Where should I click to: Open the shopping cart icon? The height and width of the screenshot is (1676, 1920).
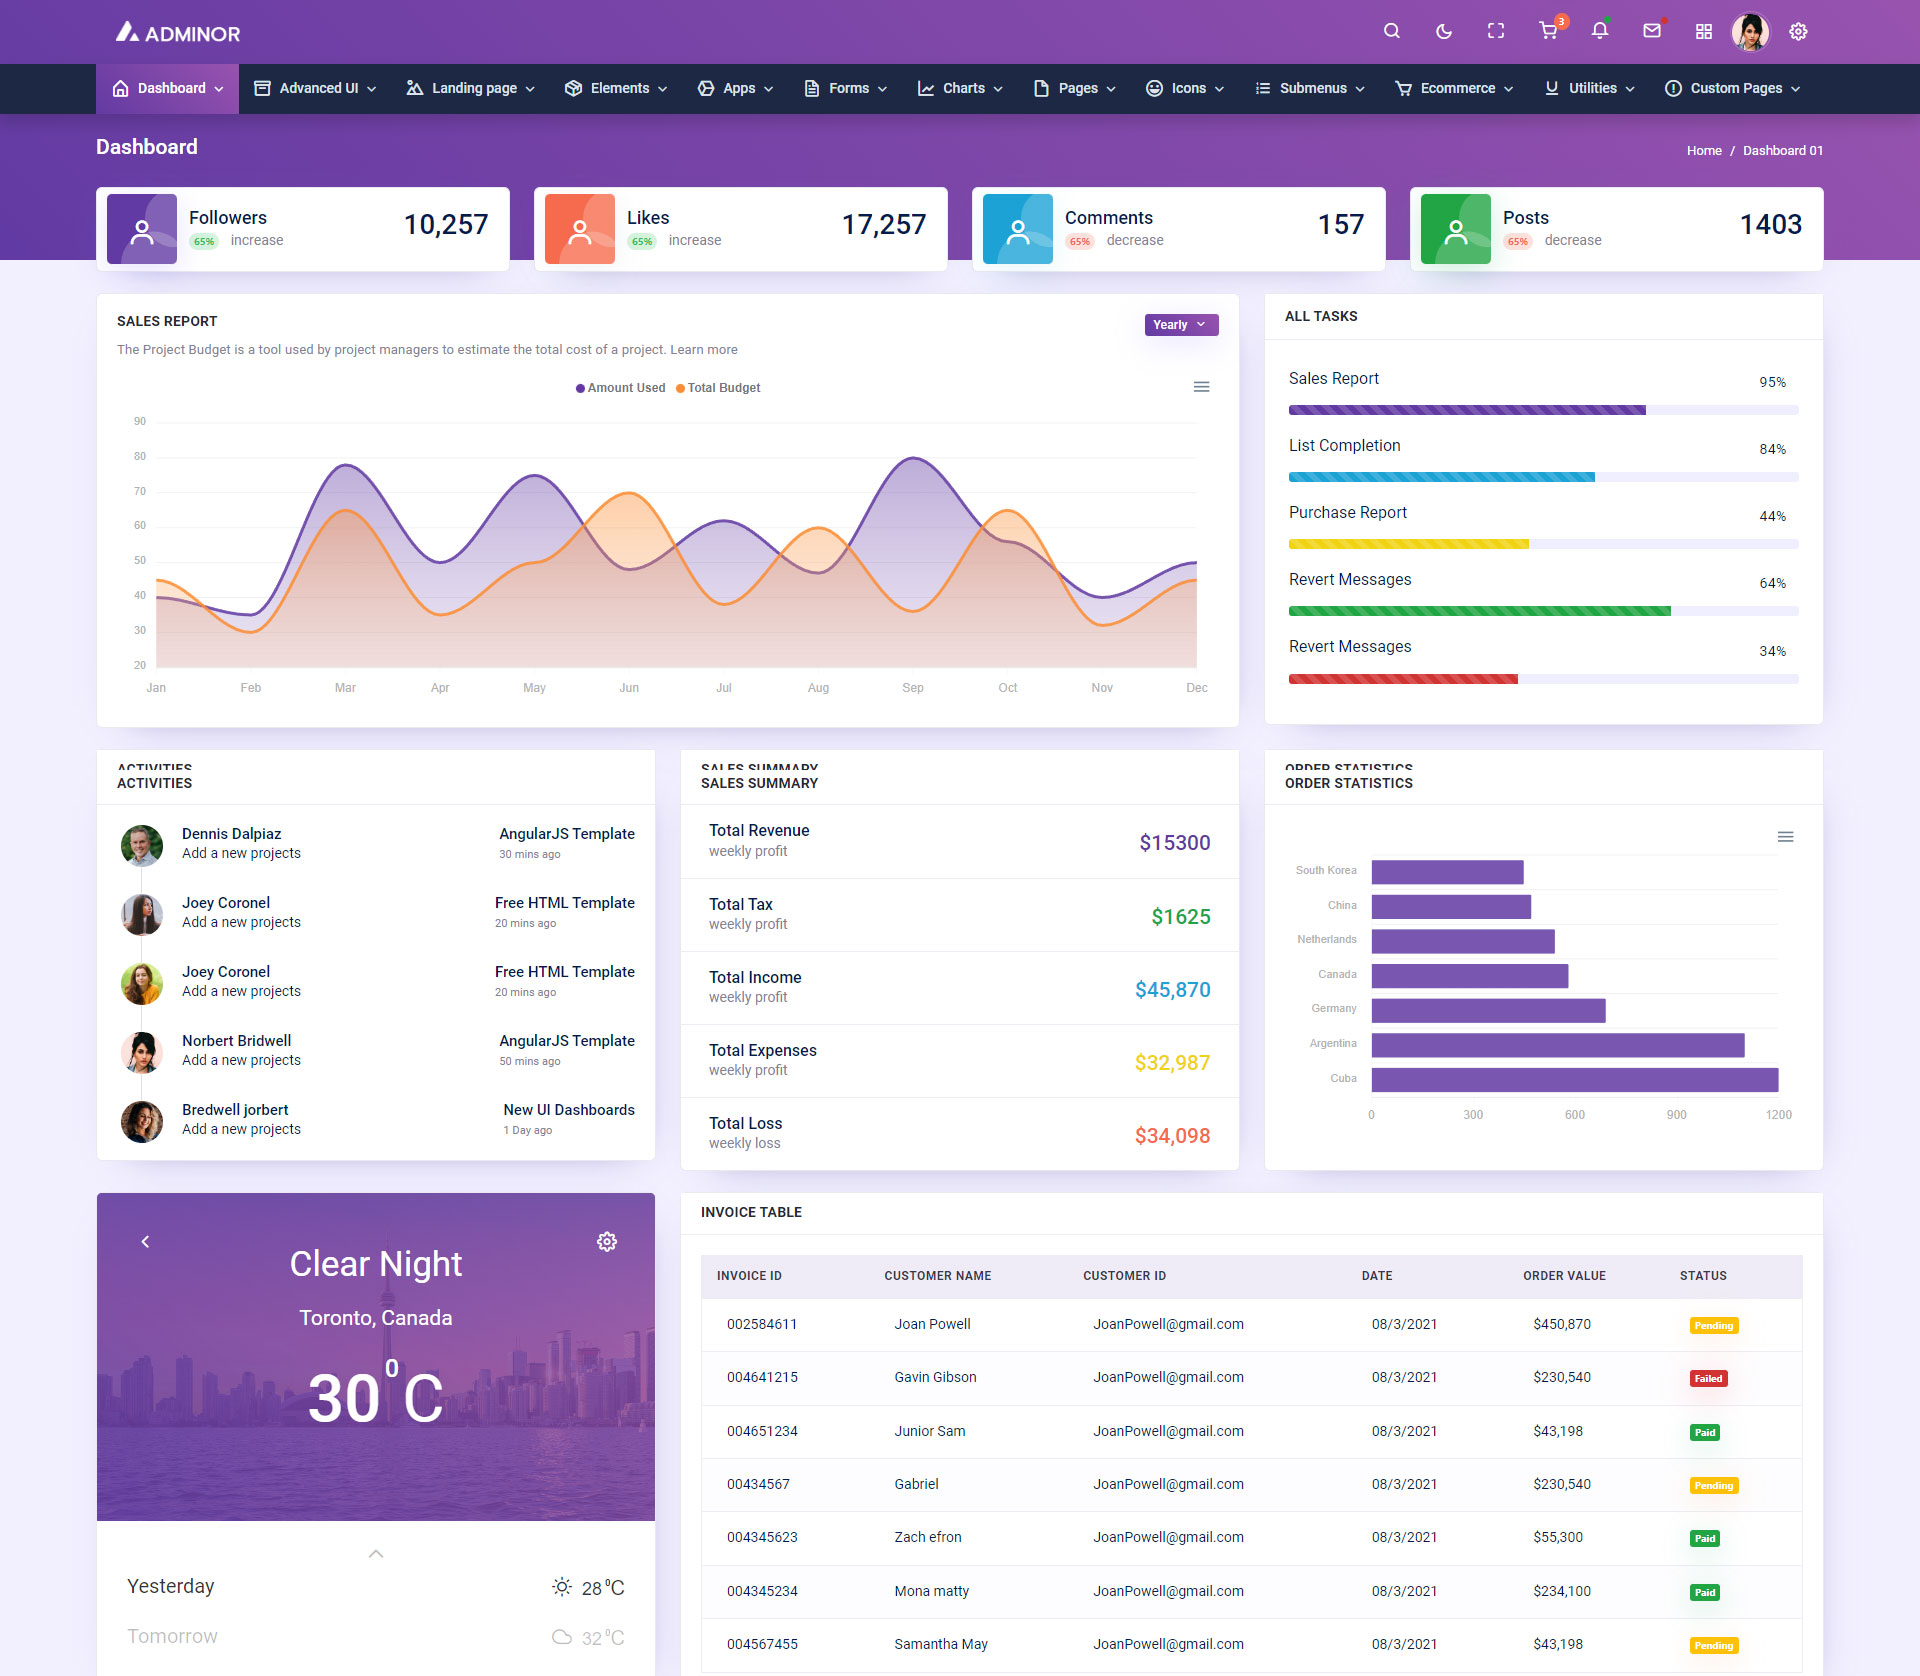coord(1548,31)
